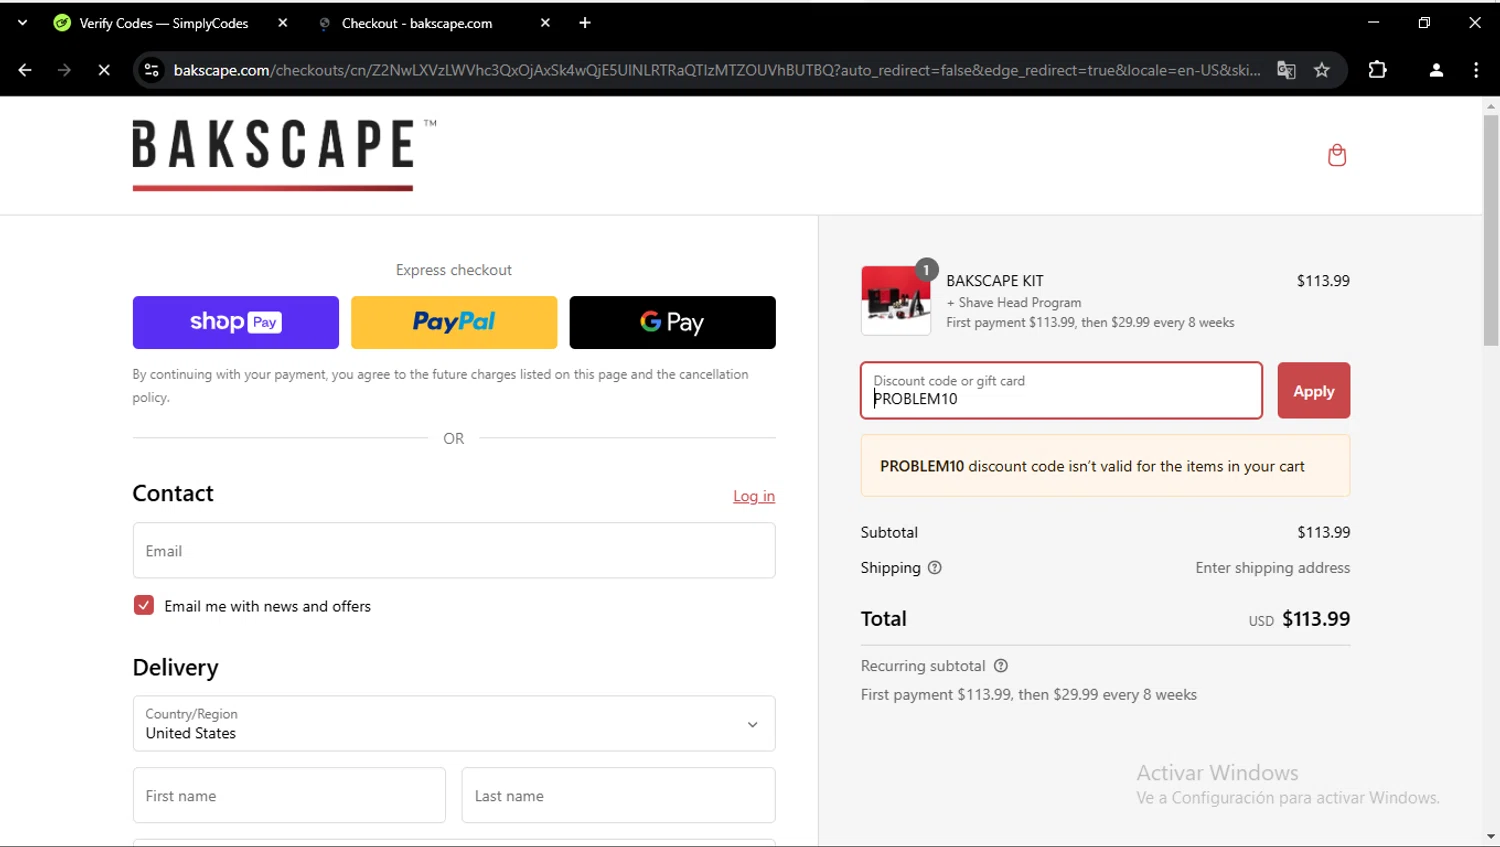Image resolution: width=1500 pixels, height=847 pixels.
Task: Click the Total $113.99 amount
Action: pyautogui.click(x=1316, y=619)
